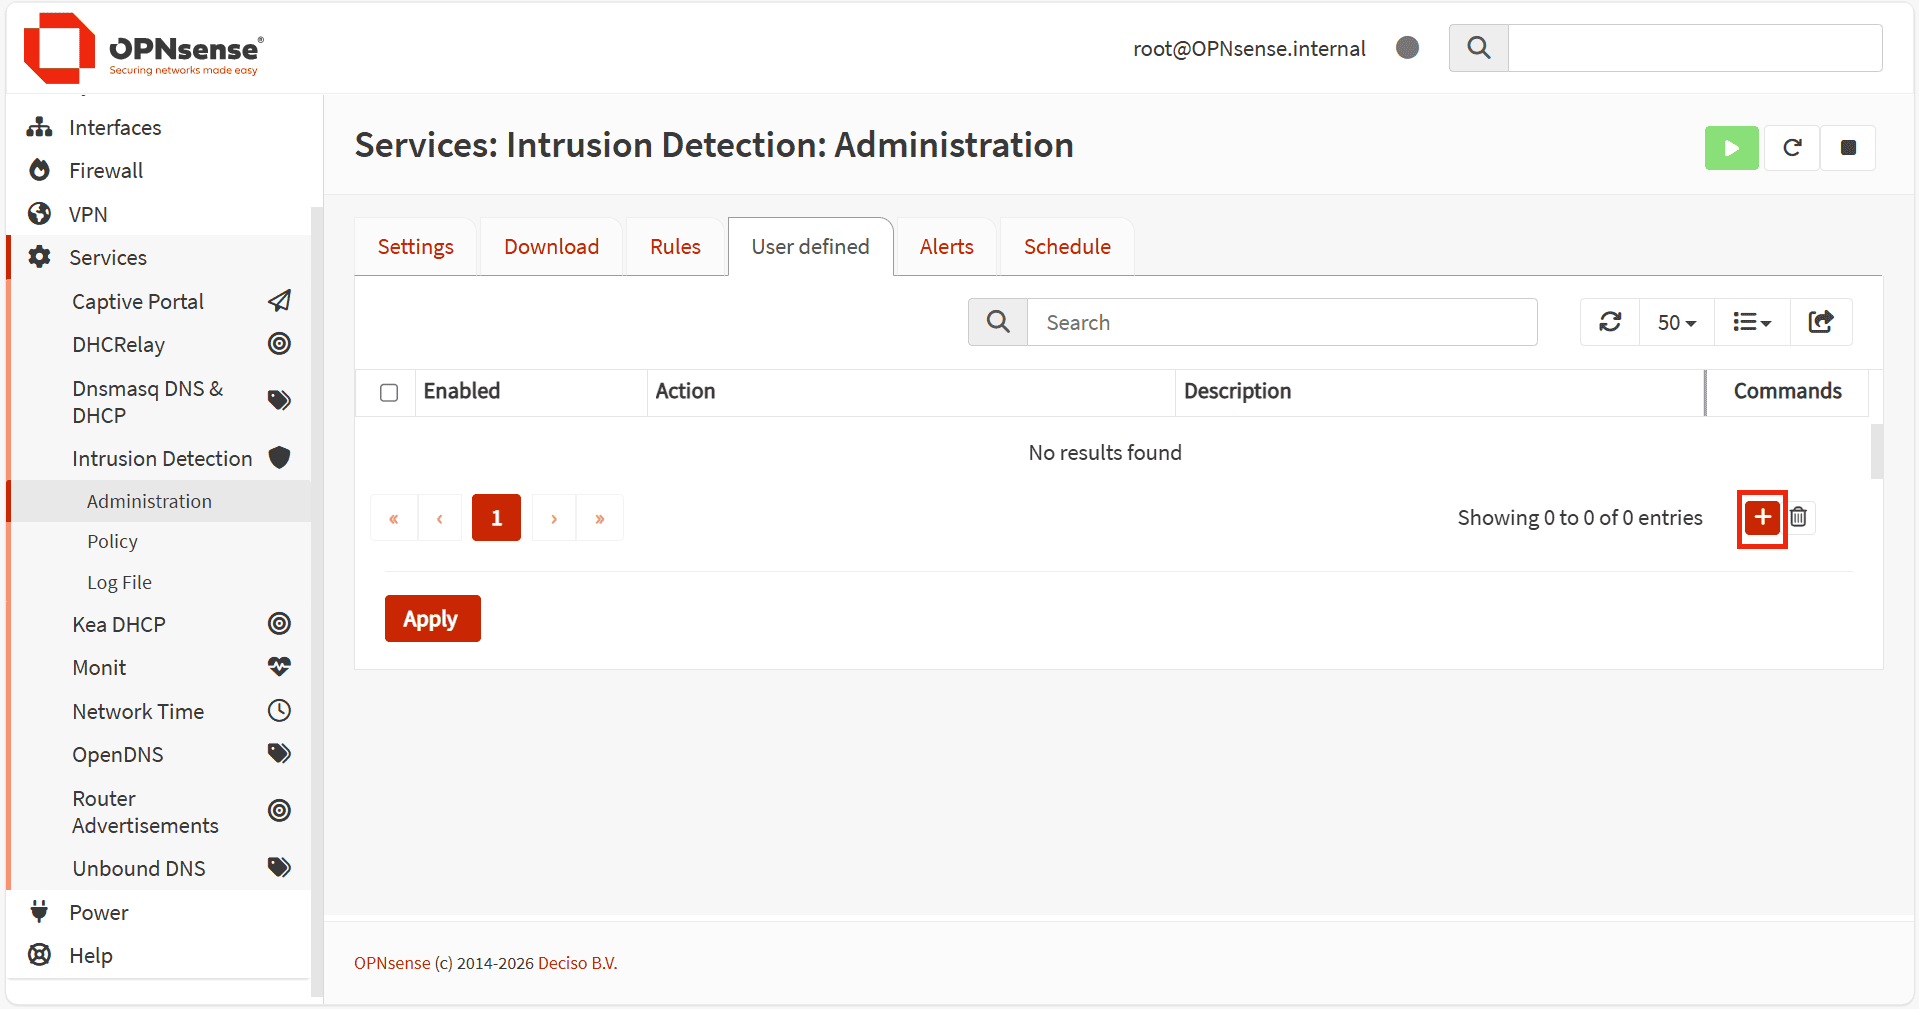Switch to the Alerts tab
Image resolution: width=1919 pixels, height=1009 pixels.
(946, 247)
